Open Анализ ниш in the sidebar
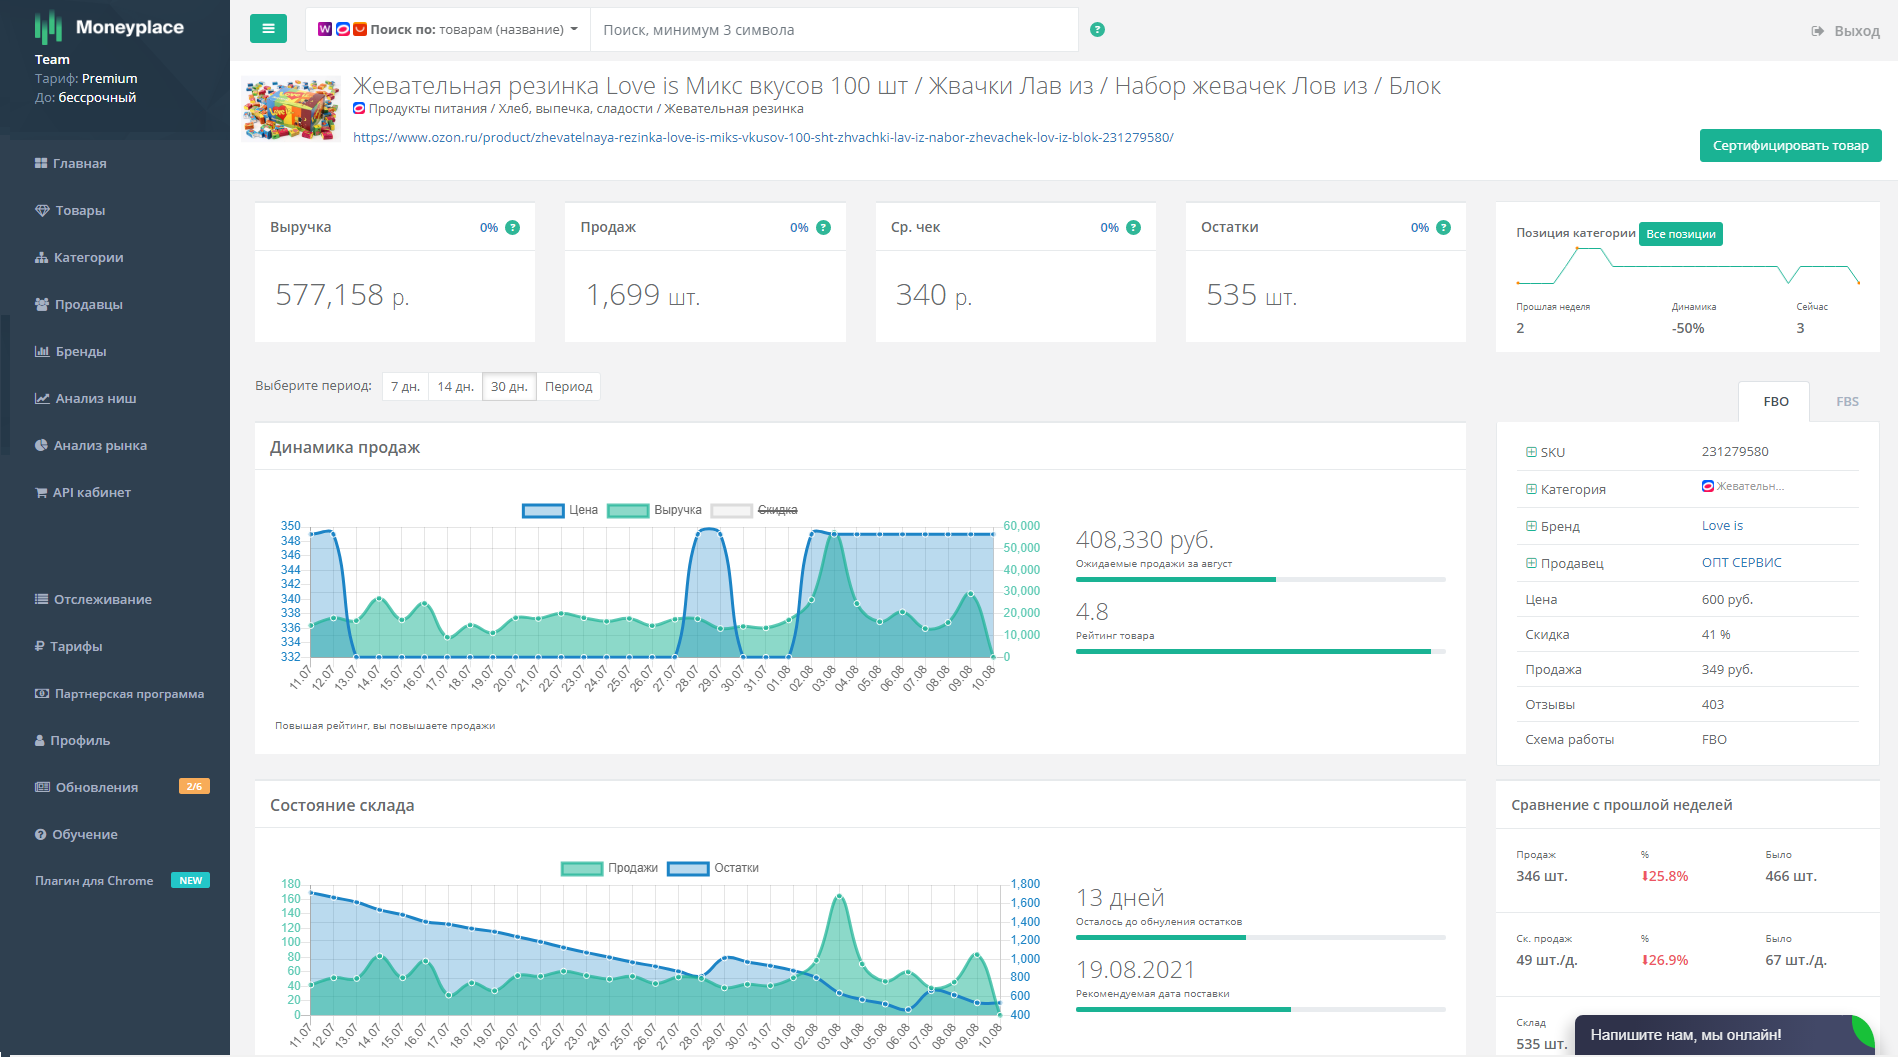The width and height of the screenshot is (1898, 1057). (x=95, y=399)
